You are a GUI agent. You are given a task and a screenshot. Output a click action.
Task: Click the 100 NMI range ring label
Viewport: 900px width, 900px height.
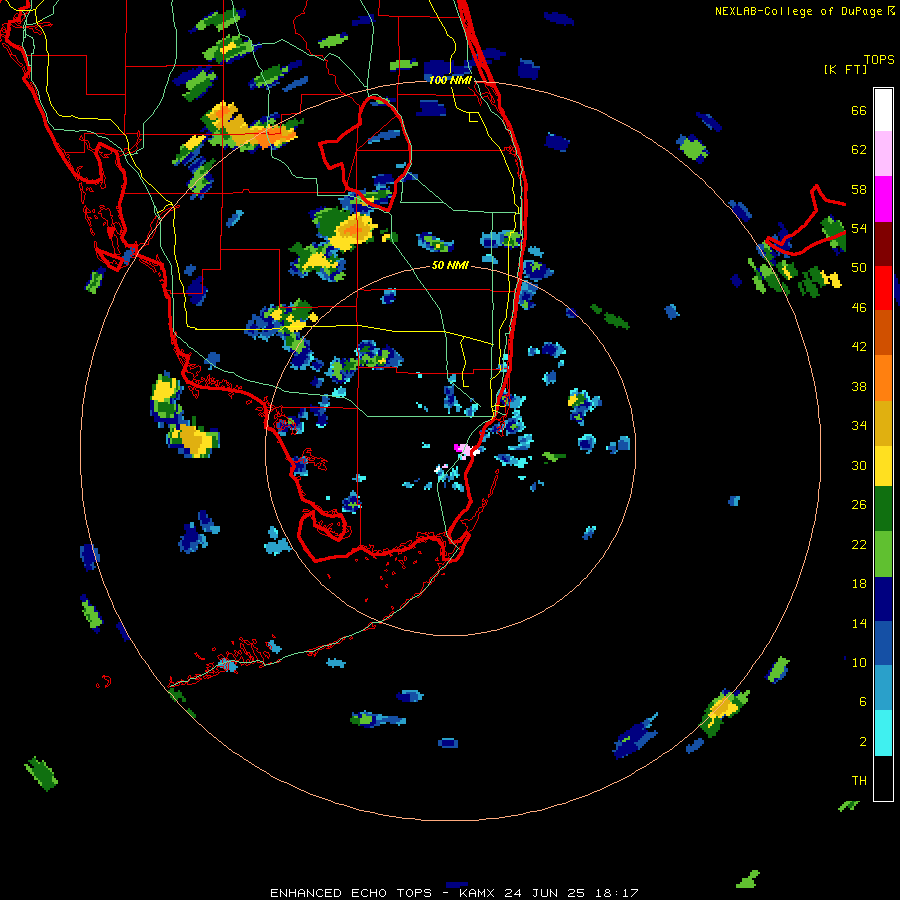[x=450, y=80]
